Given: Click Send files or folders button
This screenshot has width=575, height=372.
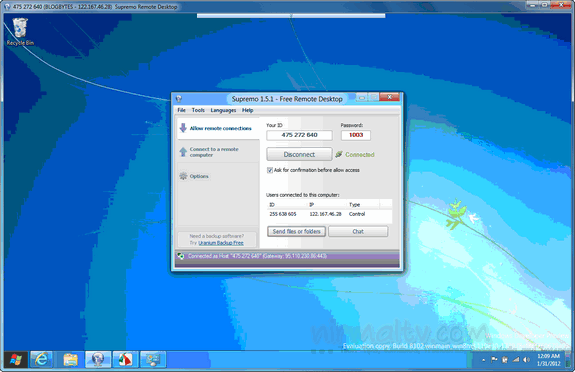Looking at the screenshot, I should (x=296, y=231).
